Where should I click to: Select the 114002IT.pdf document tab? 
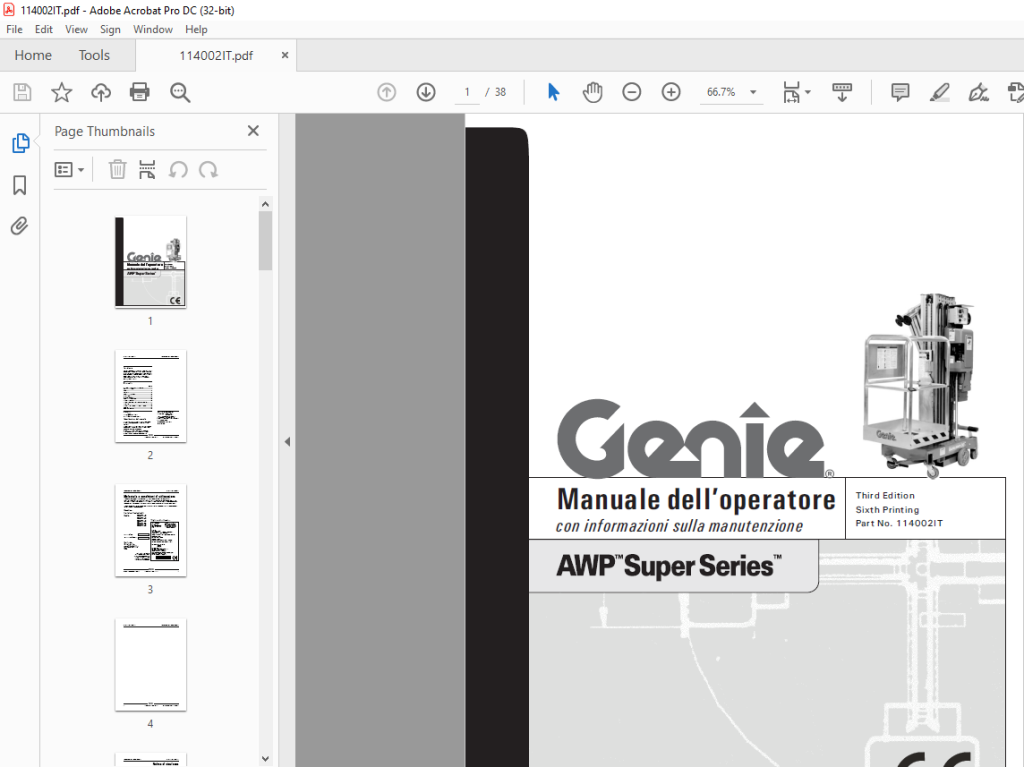point(216,56)
